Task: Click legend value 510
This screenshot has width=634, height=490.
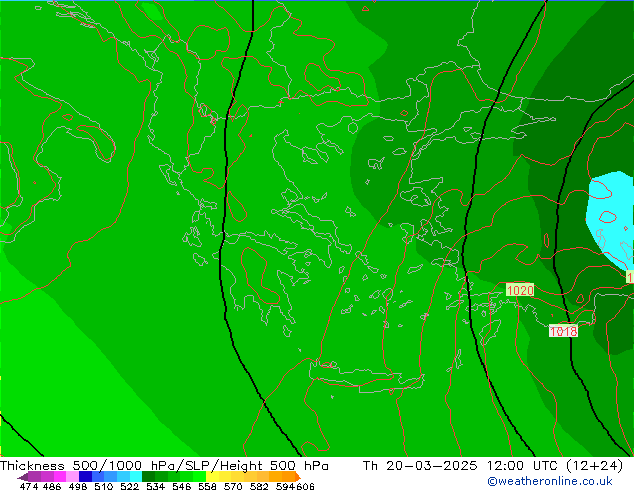Action: (104, 486)
